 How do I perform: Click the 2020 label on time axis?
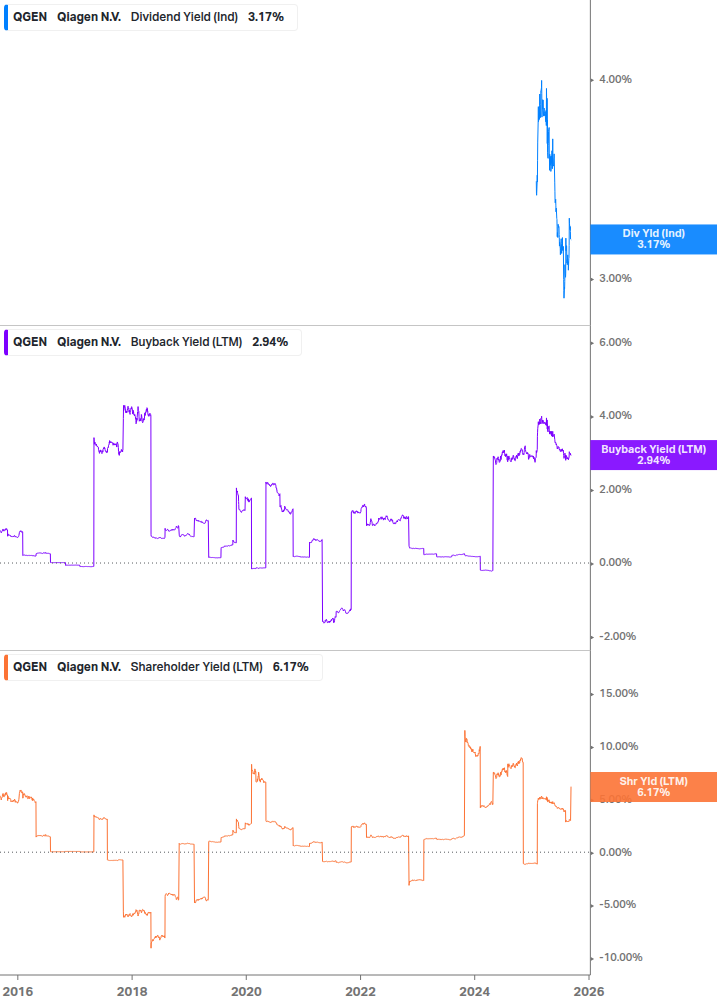pos(246,992)
